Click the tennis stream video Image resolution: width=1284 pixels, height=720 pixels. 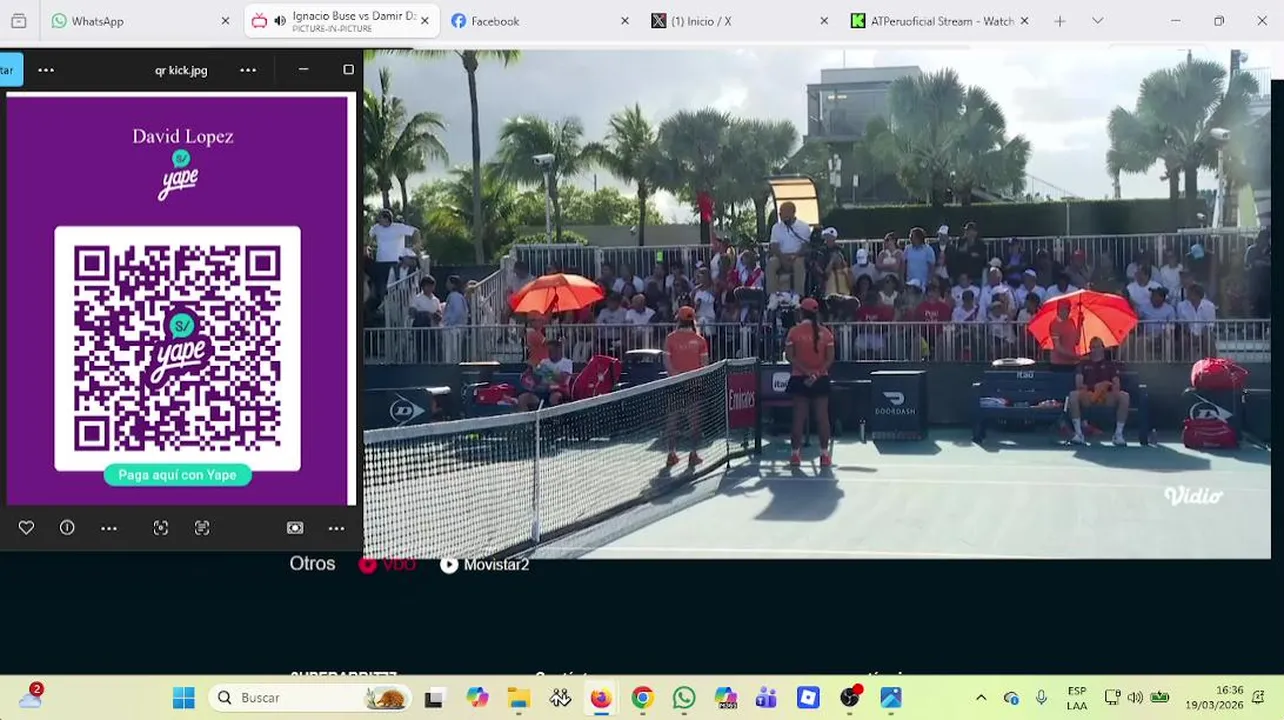tap(817, 302)
